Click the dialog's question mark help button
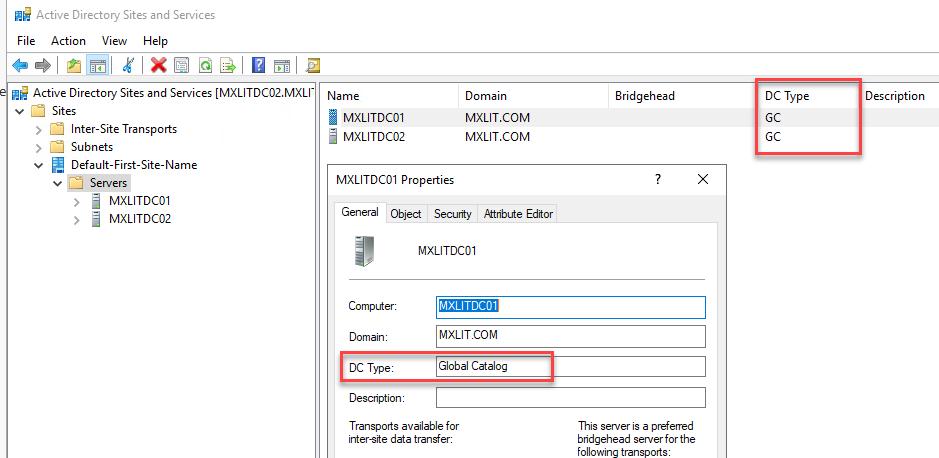The height and width of the screenshot is (458, 939). click(657, 180)
